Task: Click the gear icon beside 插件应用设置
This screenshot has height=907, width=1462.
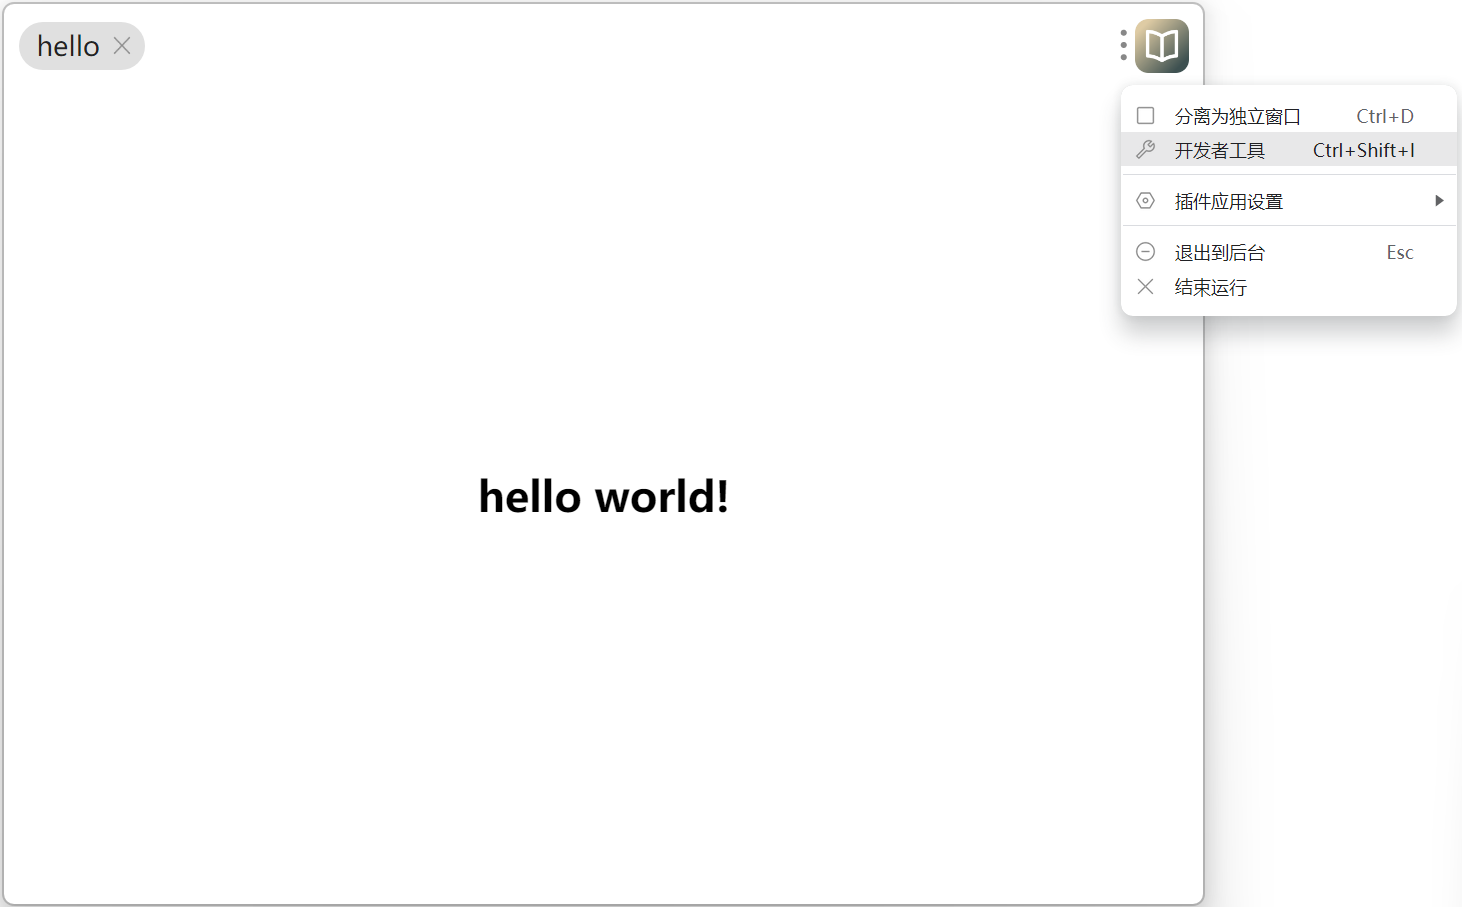Action: [1145, 200]
